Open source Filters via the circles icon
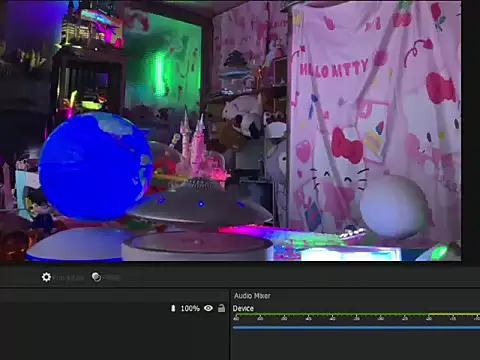The width and height of the screenshot is (480, 360). (x=96, y=277)
